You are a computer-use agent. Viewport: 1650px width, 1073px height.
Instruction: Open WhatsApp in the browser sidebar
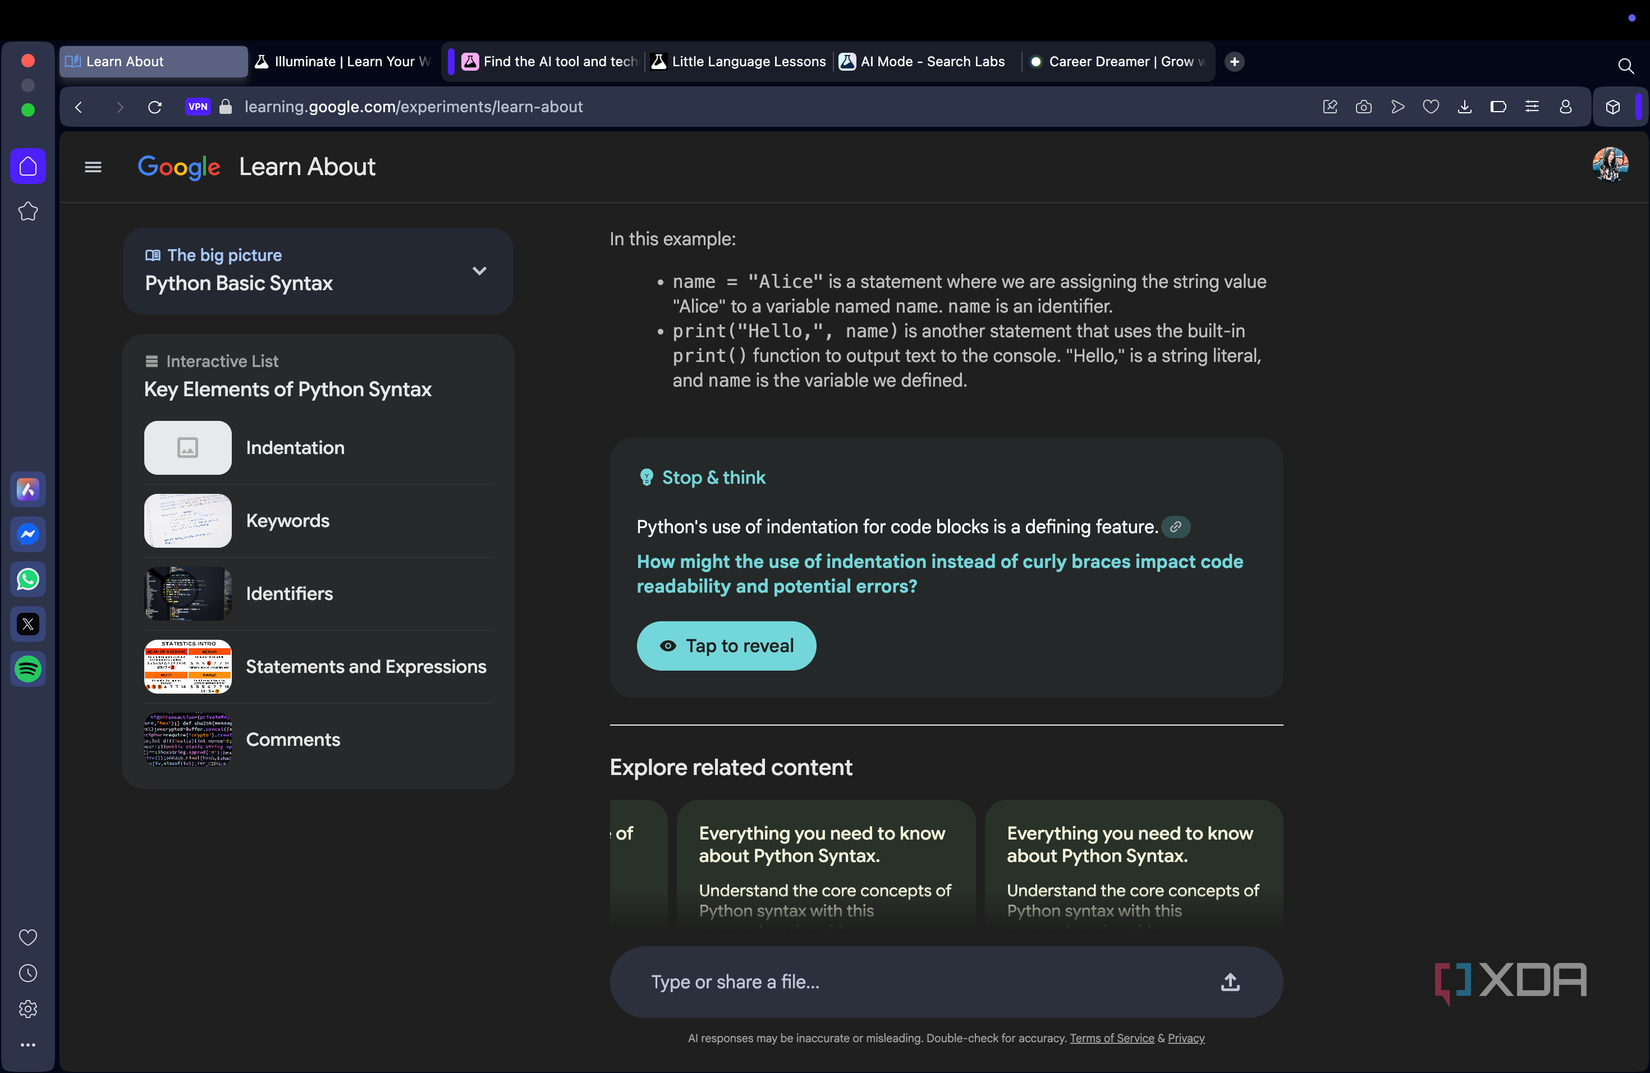28,579
